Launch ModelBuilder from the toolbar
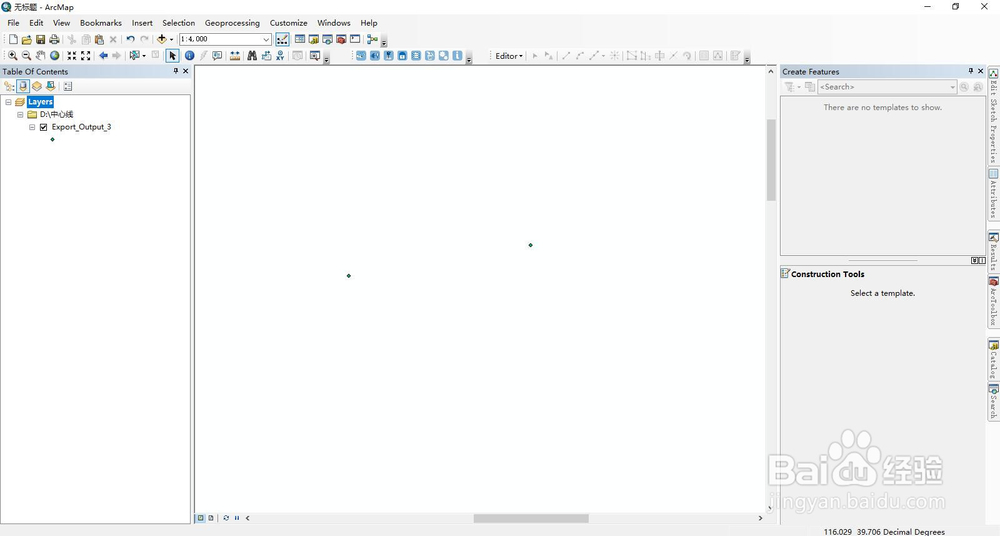Screen dimensions: 1000x536 (x=372, y=40)
